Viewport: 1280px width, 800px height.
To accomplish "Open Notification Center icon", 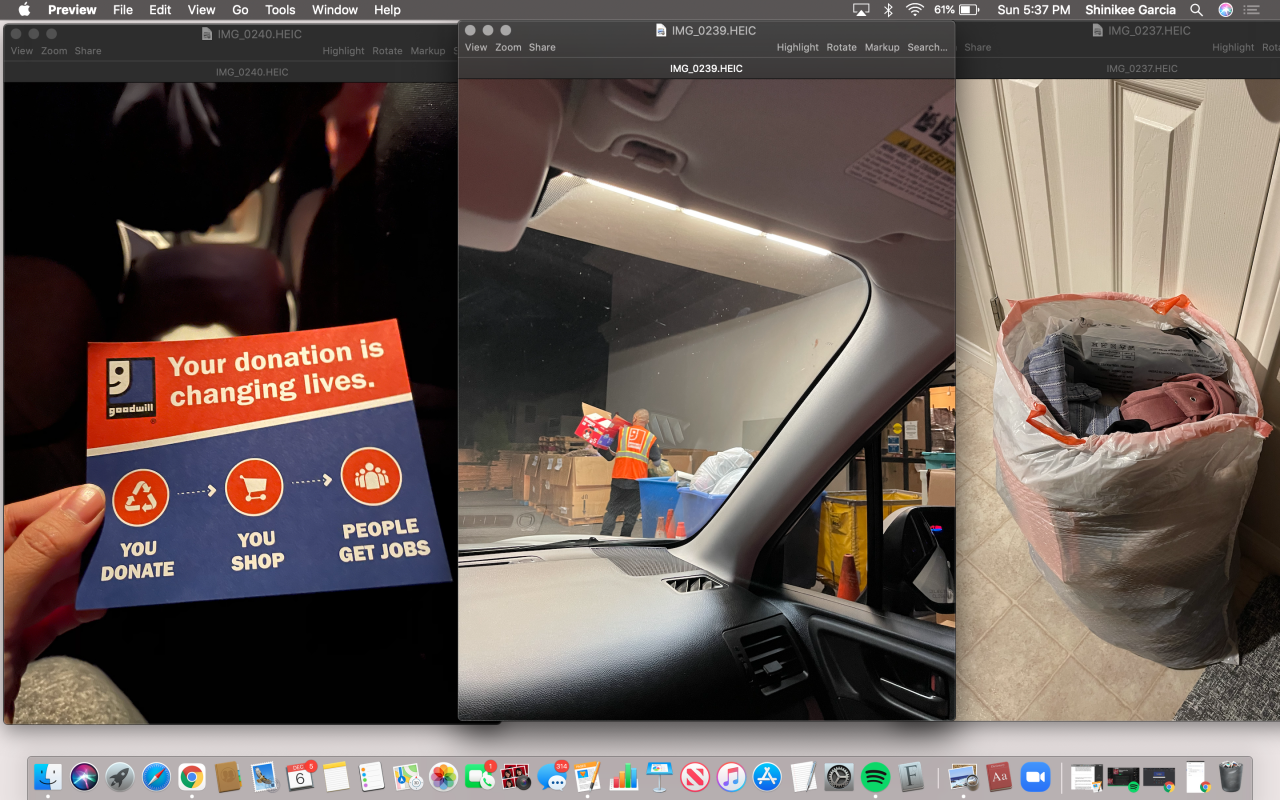I will (x=1251, y=10).
